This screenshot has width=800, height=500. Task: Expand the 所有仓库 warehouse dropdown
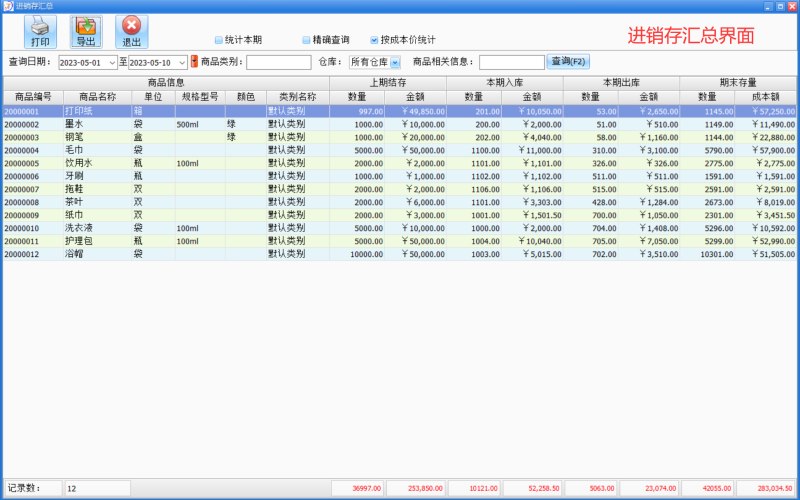pos(395,62)
